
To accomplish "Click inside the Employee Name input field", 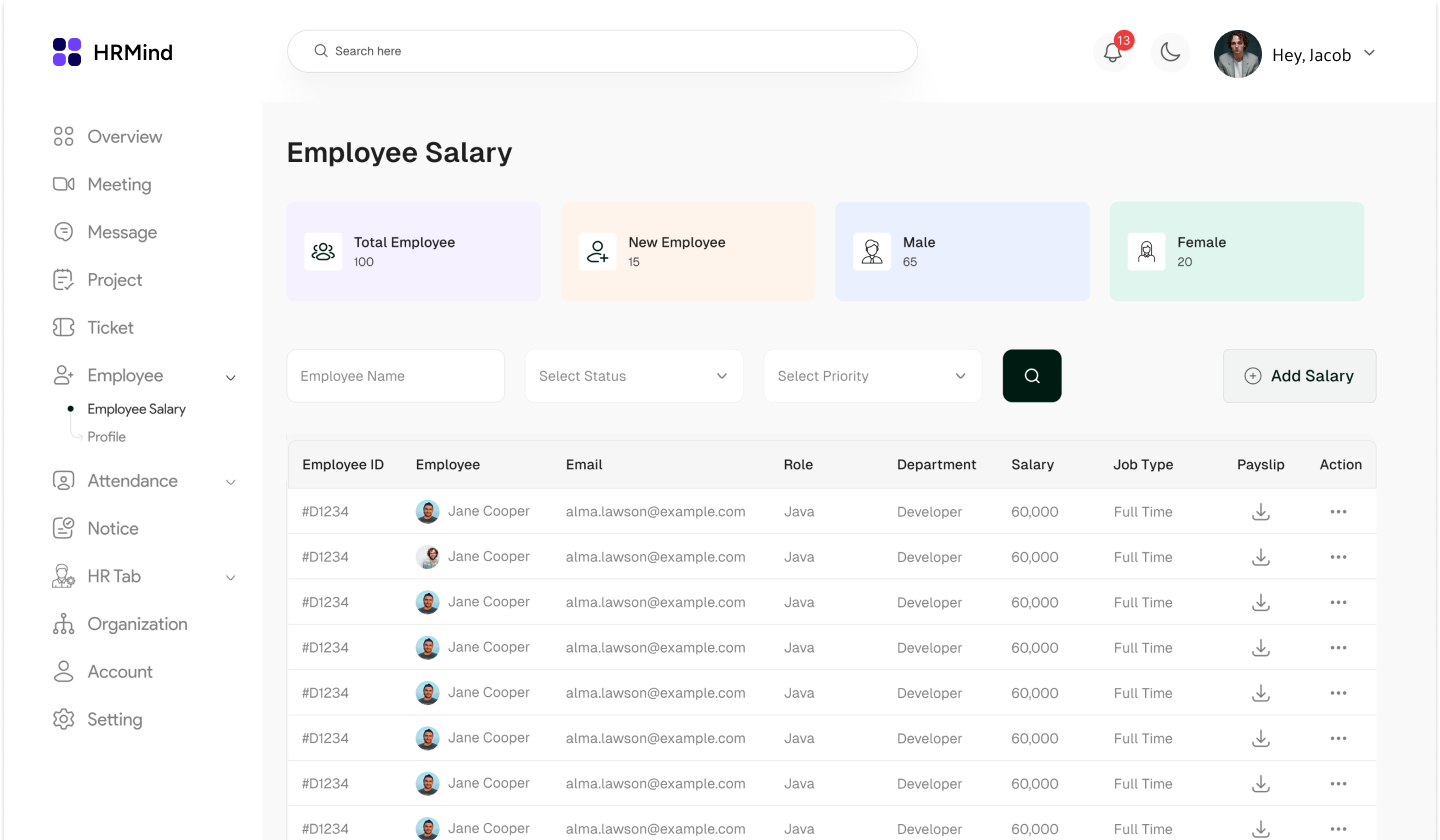I will coord(395,375).
